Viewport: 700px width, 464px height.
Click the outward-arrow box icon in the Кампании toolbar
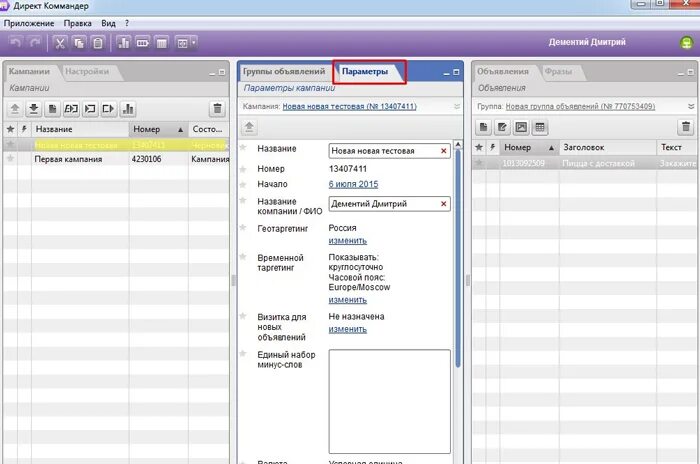[x=108, y=109]
